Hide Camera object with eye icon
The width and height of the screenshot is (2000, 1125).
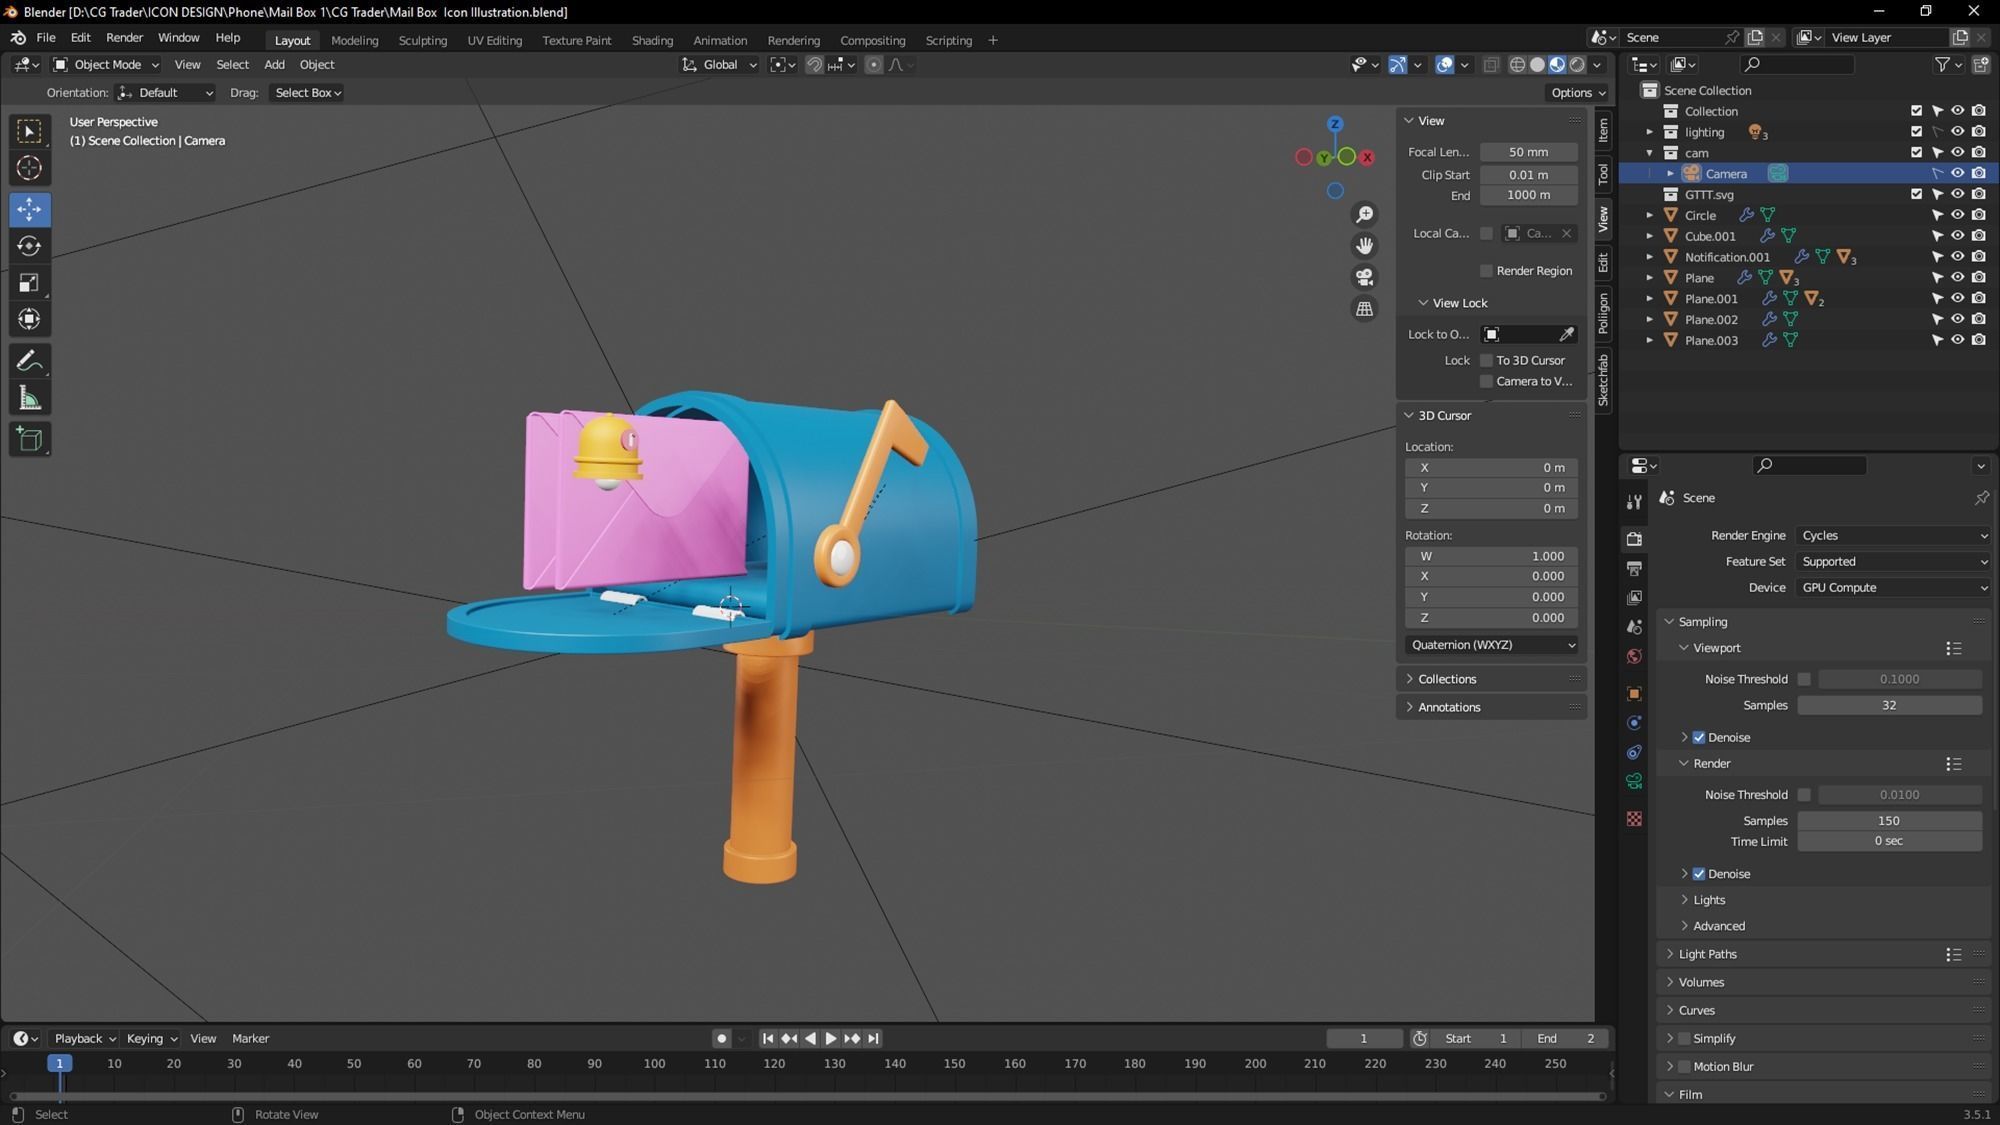coord(1957,174)
